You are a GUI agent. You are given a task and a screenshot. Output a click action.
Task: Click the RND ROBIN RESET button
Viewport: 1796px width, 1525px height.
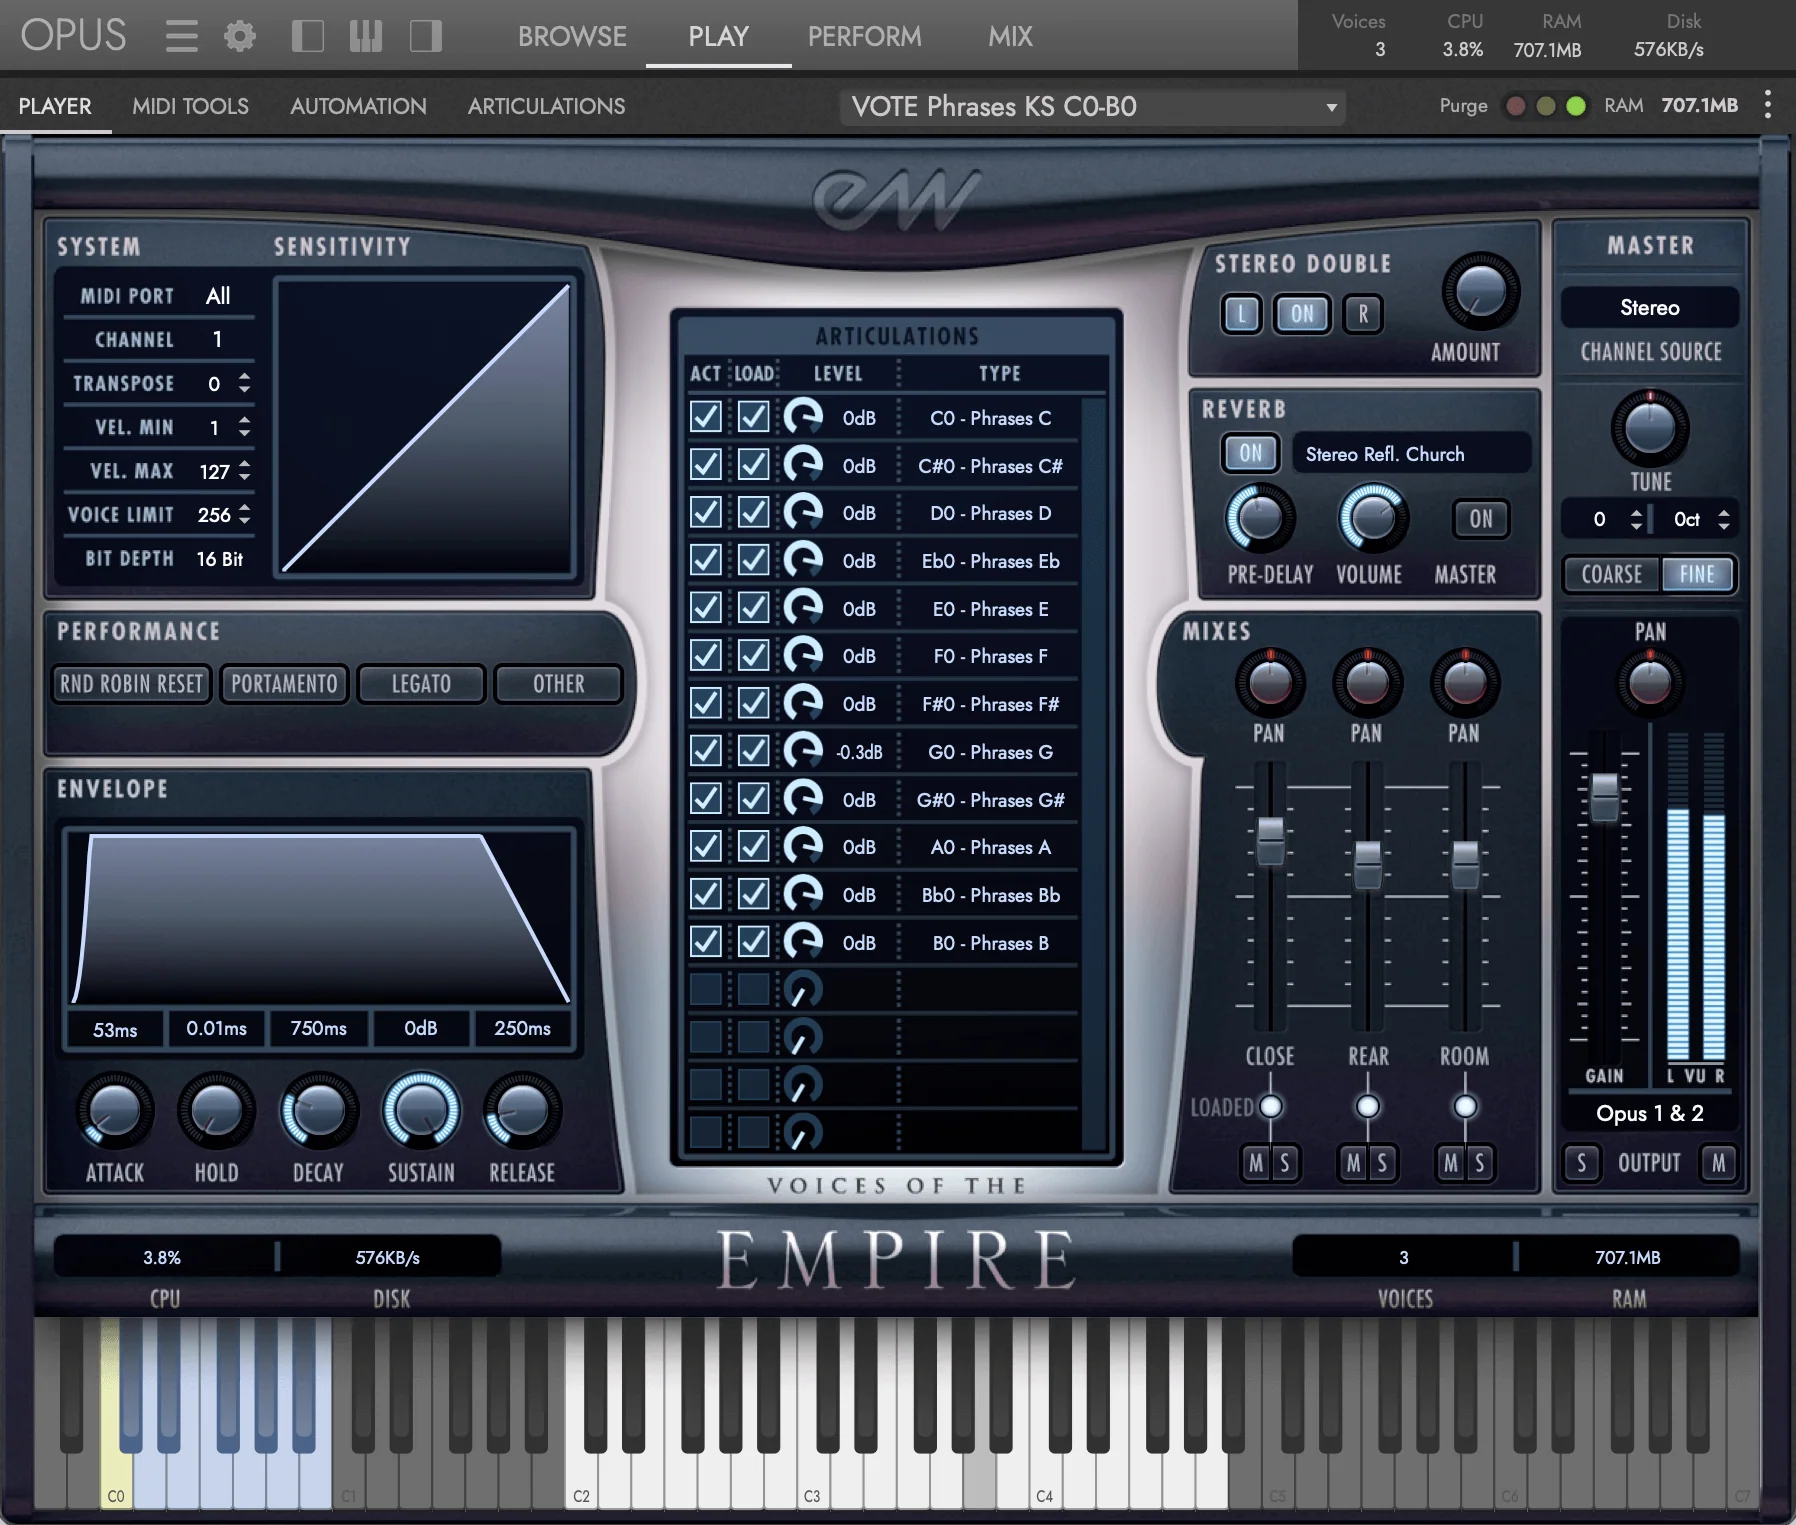point(131,684)
